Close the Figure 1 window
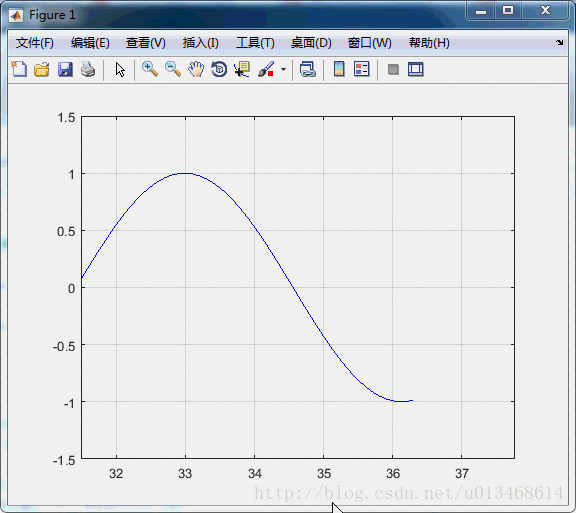 pyautogui.click(x=546, y=10)
